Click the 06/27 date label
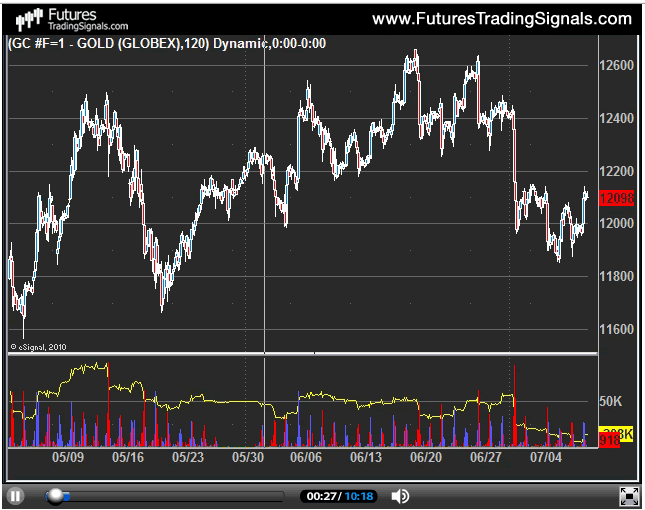The height and width of the screenshot is (510, 645). tap(486, 457)
